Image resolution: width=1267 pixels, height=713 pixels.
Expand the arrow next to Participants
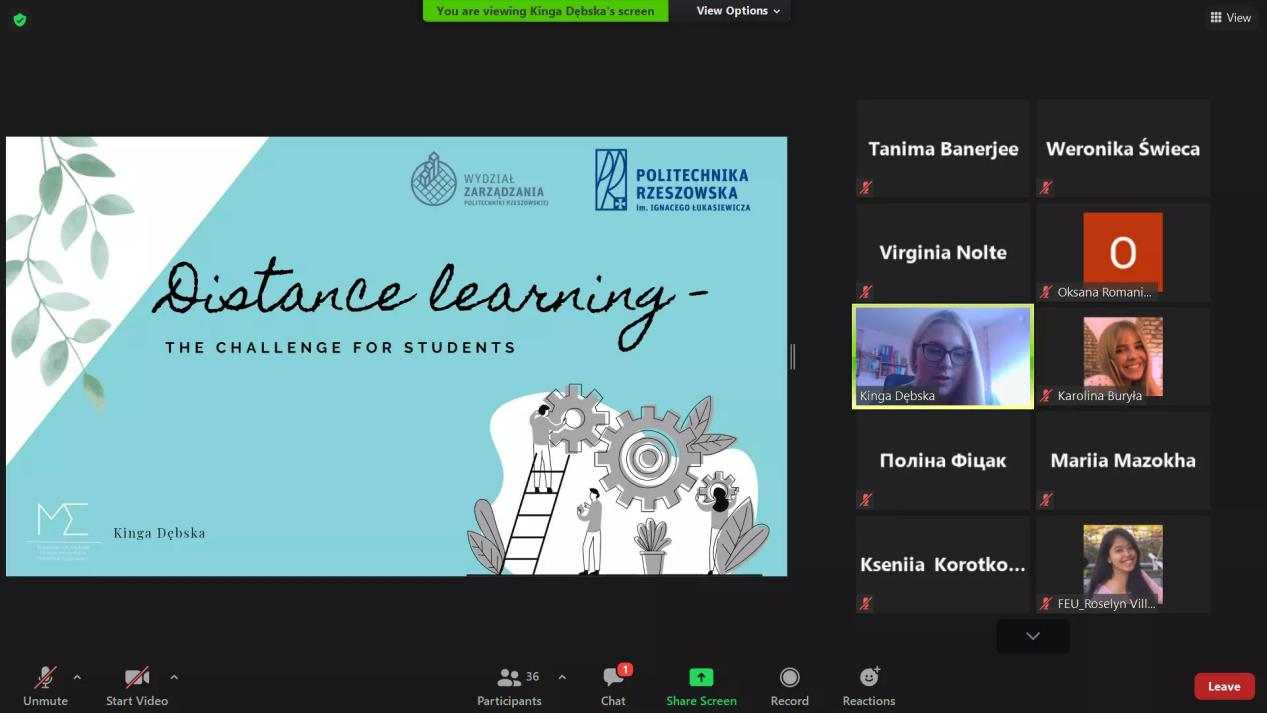point(562,677)
